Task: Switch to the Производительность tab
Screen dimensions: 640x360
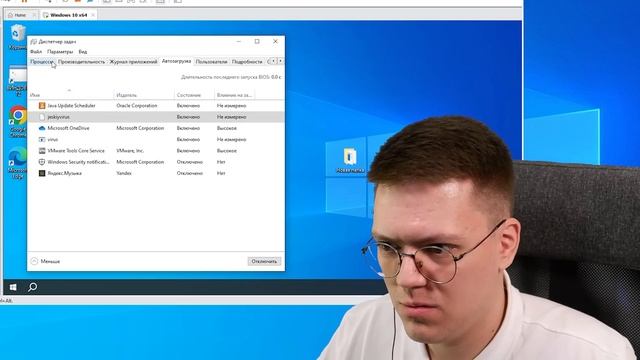Action: (x=81, y=62)
